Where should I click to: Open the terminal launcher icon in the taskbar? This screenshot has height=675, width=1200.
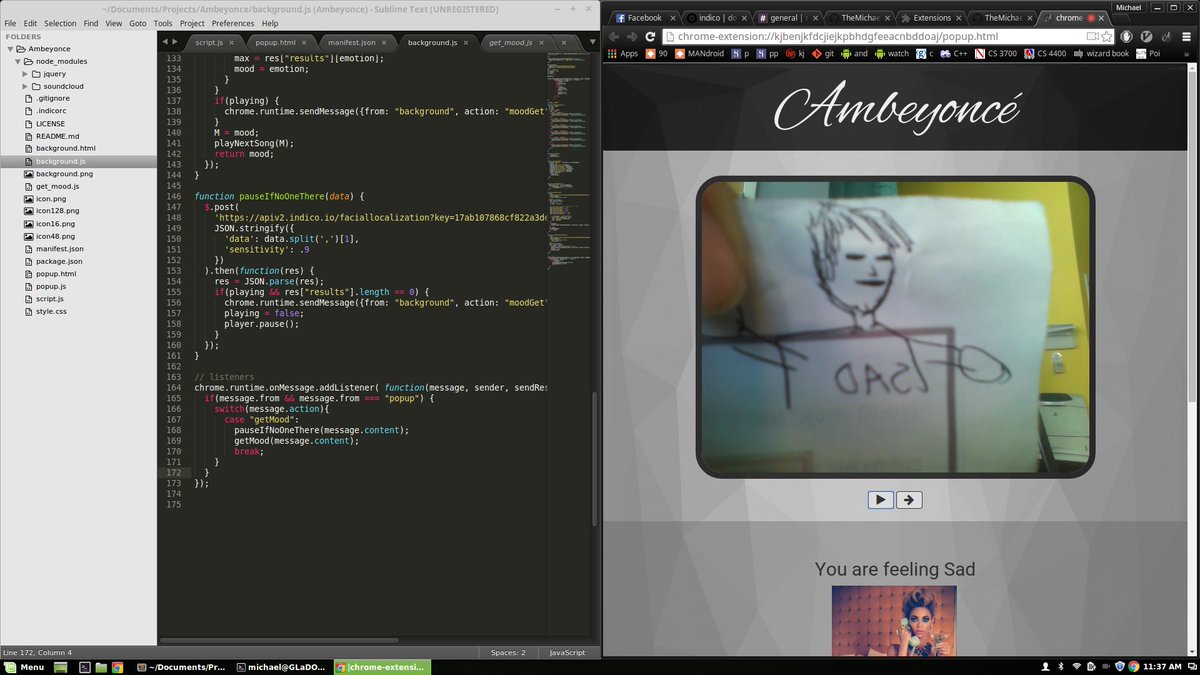[x=85, y=667]
